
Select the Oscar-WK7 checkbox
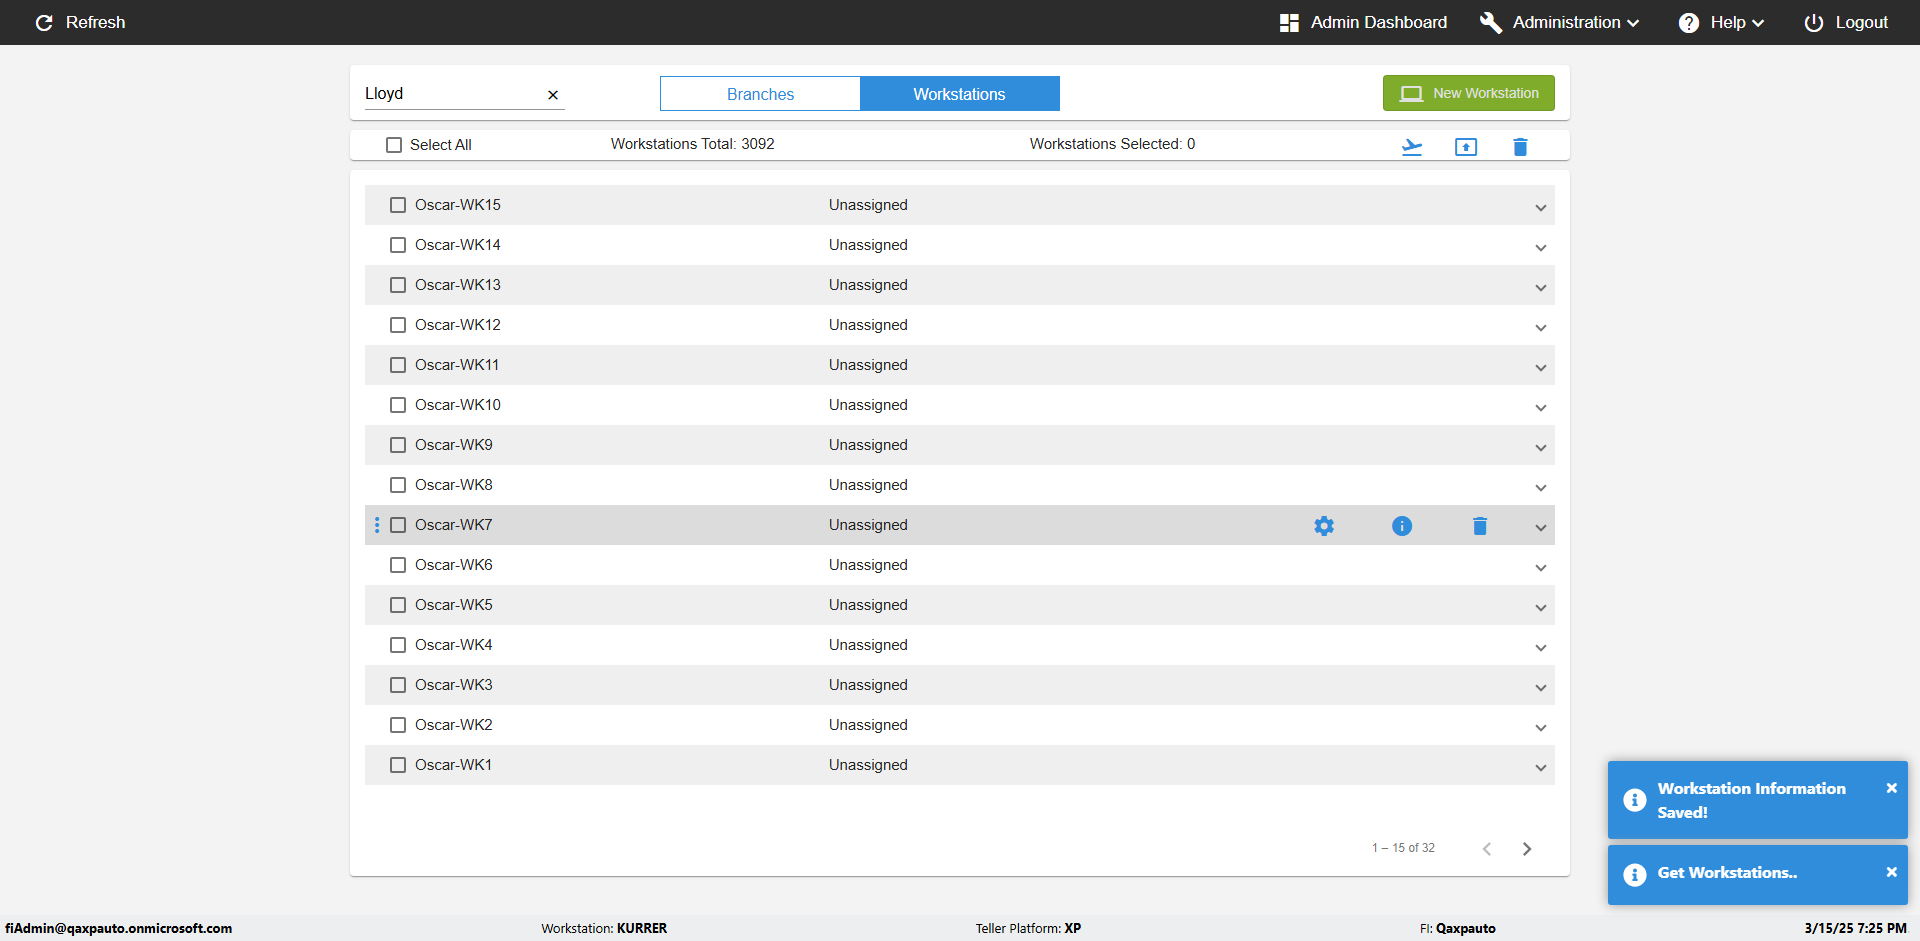click(398, 525)
